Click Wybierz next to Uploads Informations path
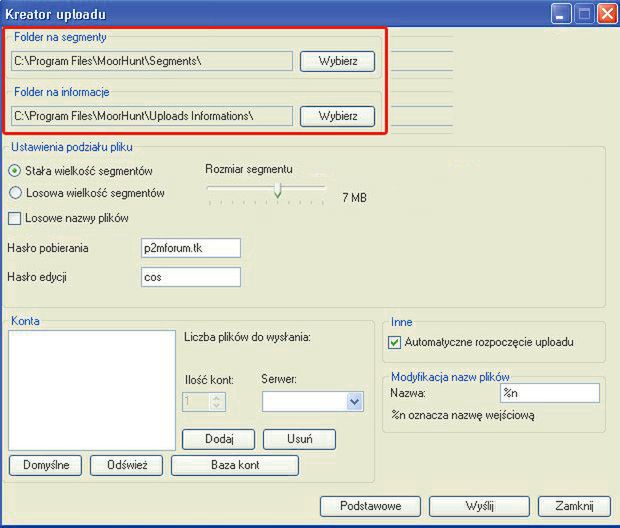The height and width of the screenshot is (528, 620). (337, 116)
